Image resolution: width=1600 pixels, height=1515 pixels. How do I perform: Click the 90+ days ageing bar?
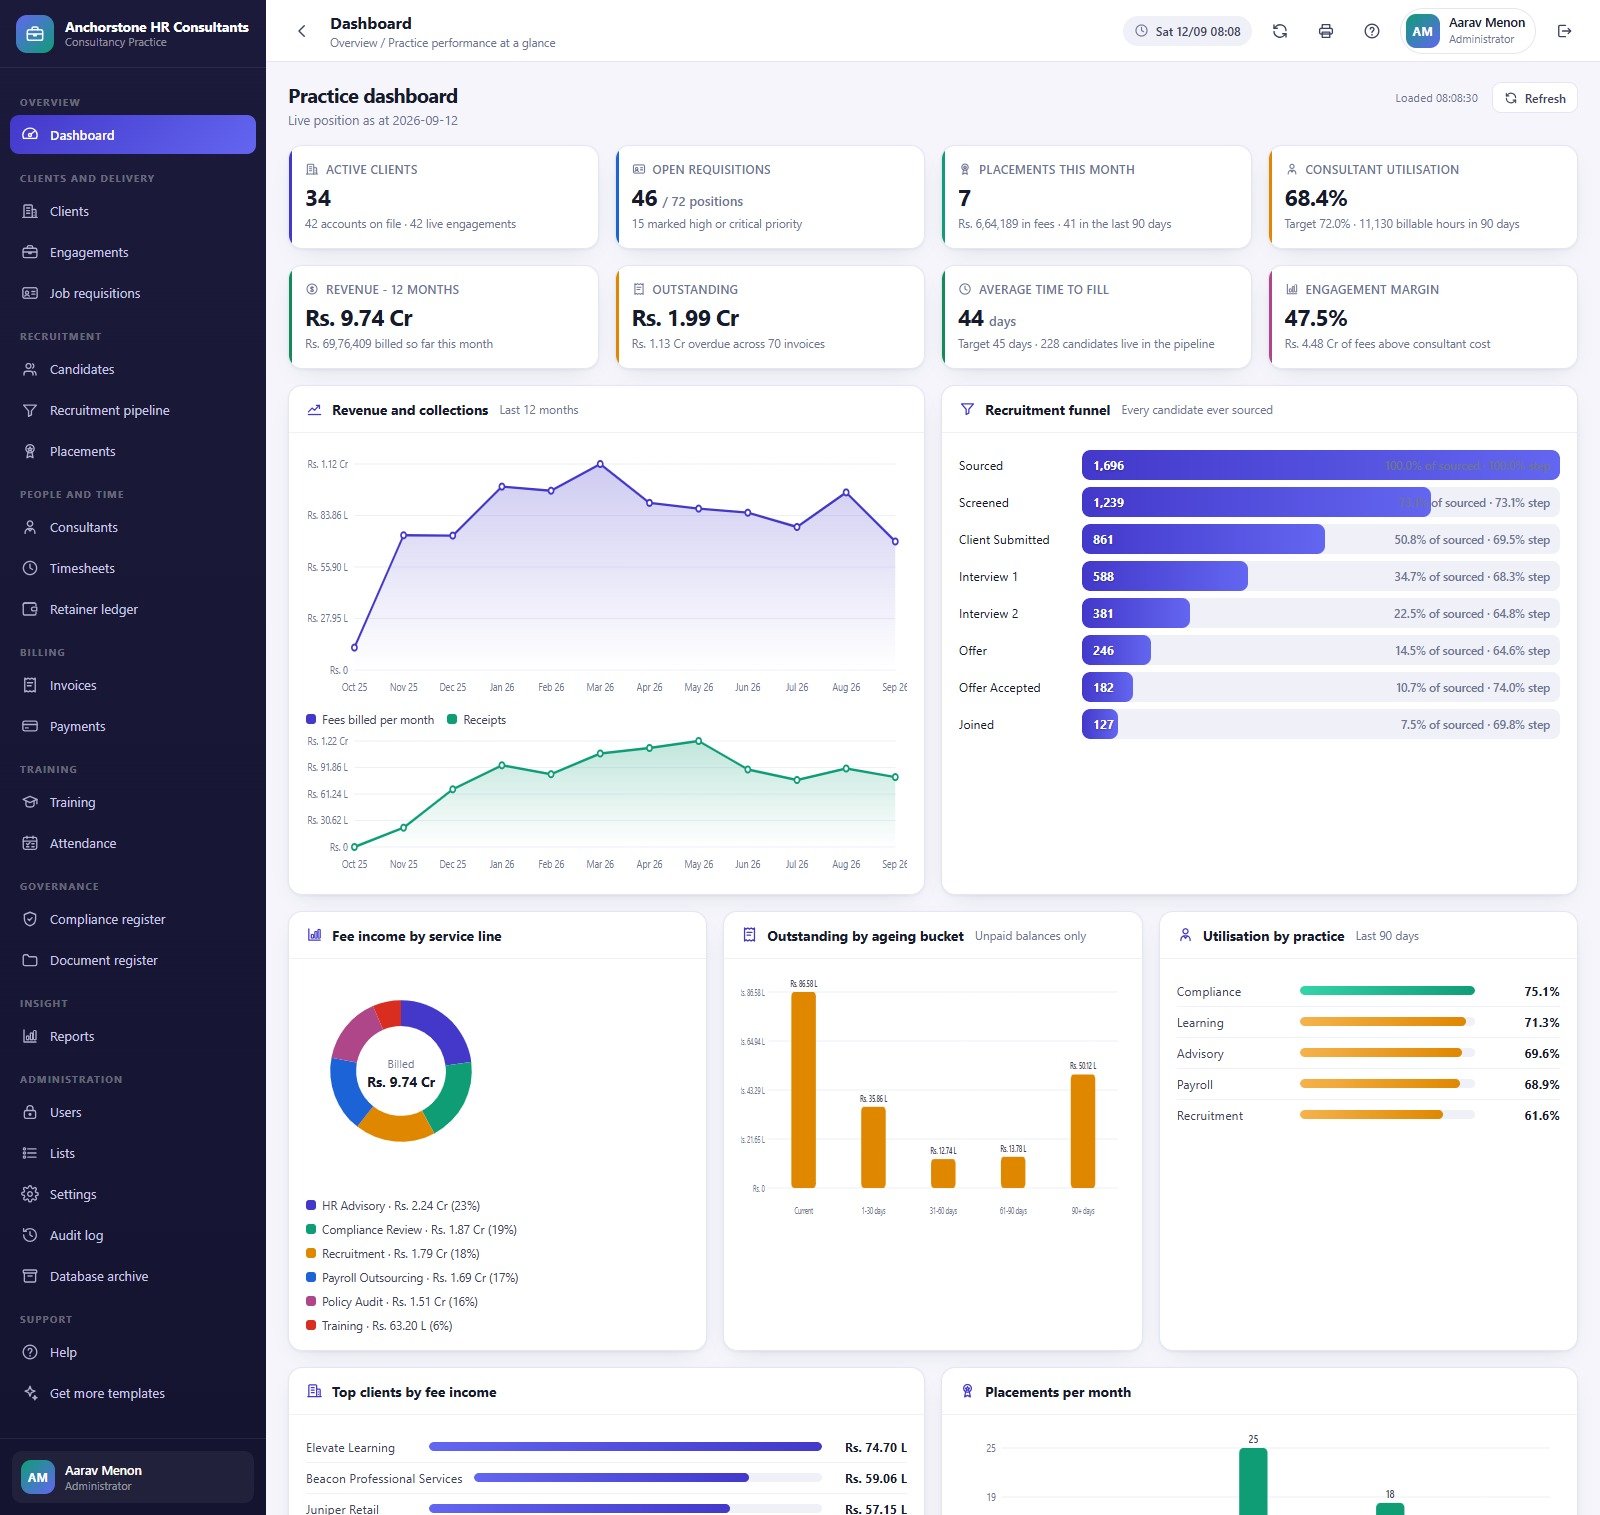(x=1083, y=1131)
